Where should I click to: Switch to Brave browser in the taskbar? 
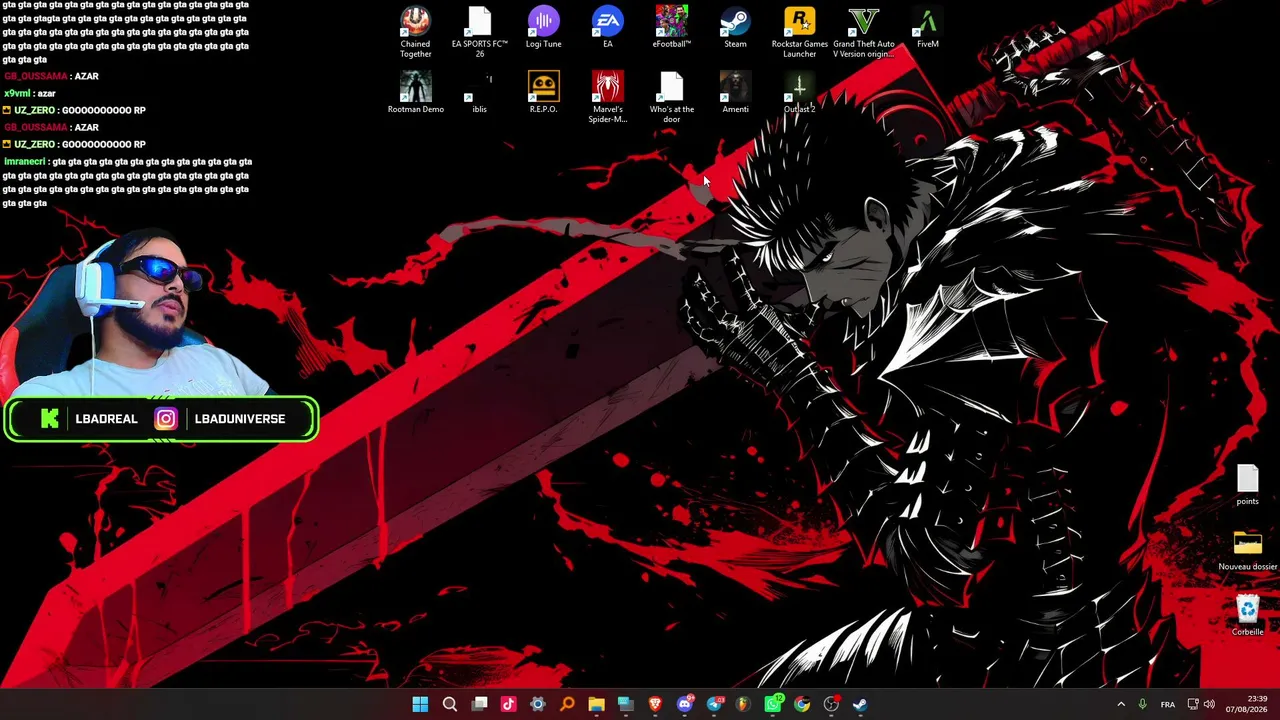(655, 704)
